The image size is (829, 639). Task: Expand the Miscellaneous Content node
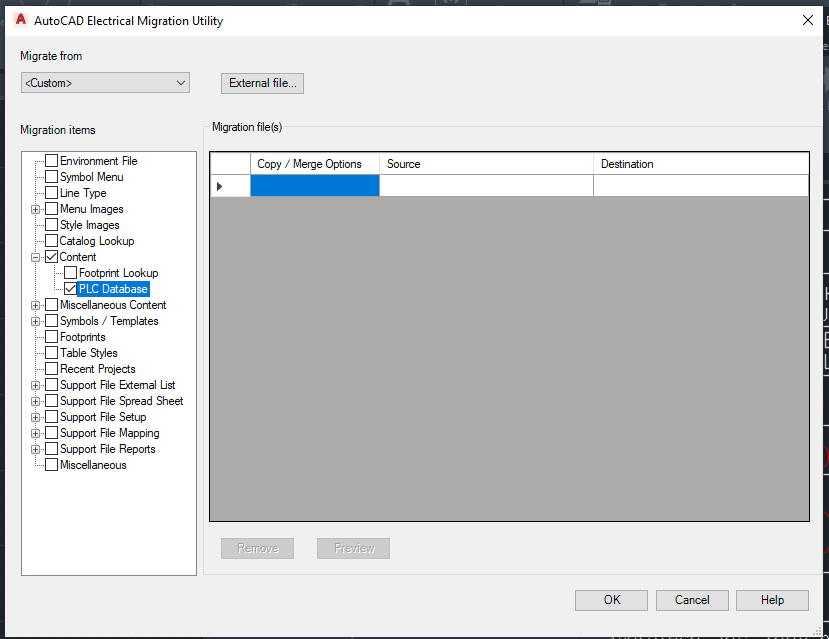pyautogui.click(x=35, y=305)
